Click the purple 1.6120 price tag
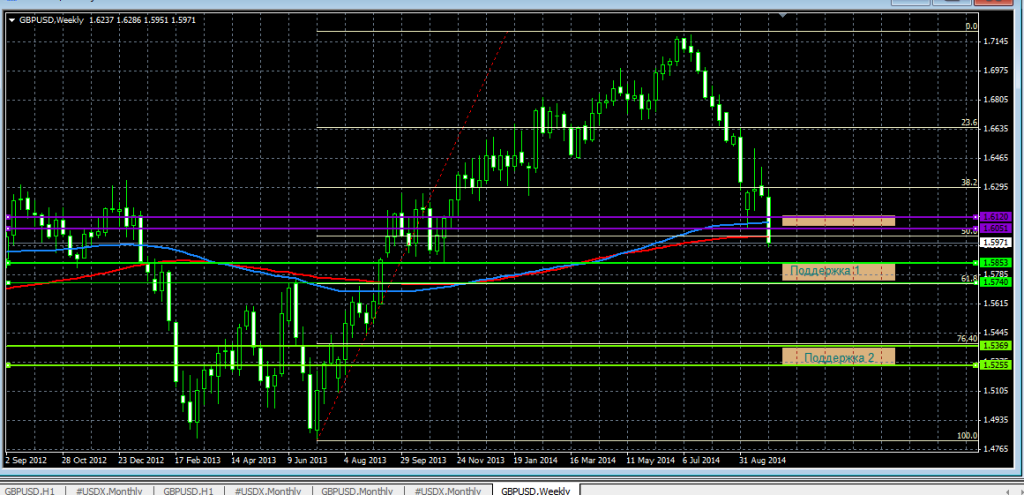The height and width of the screenshot is (495, 1024). coord(995,216)
